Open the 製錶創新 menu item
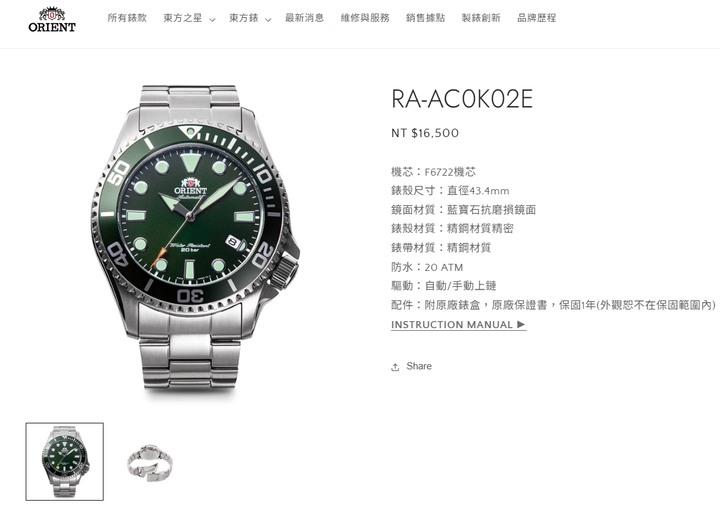The height and width of the screenshot is (509, 720). pos(481,18)
